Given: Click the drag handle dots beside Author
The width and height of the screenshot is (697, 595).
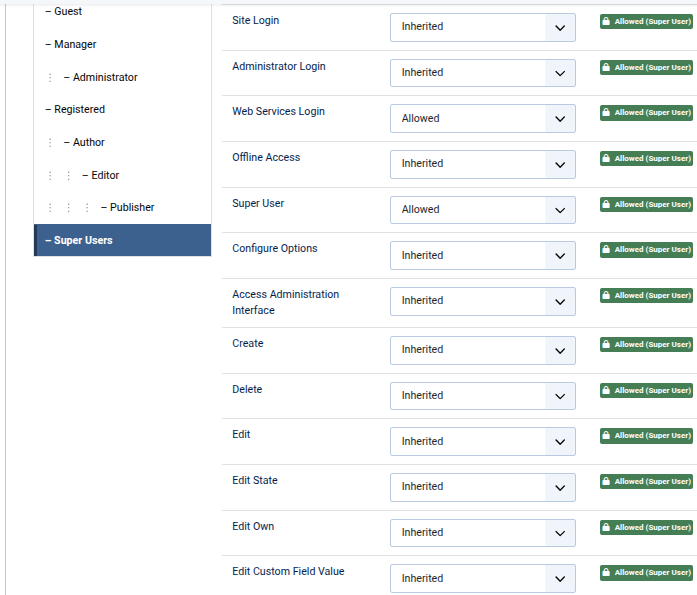Looking at the screenshot, I should tap(49, 143).
